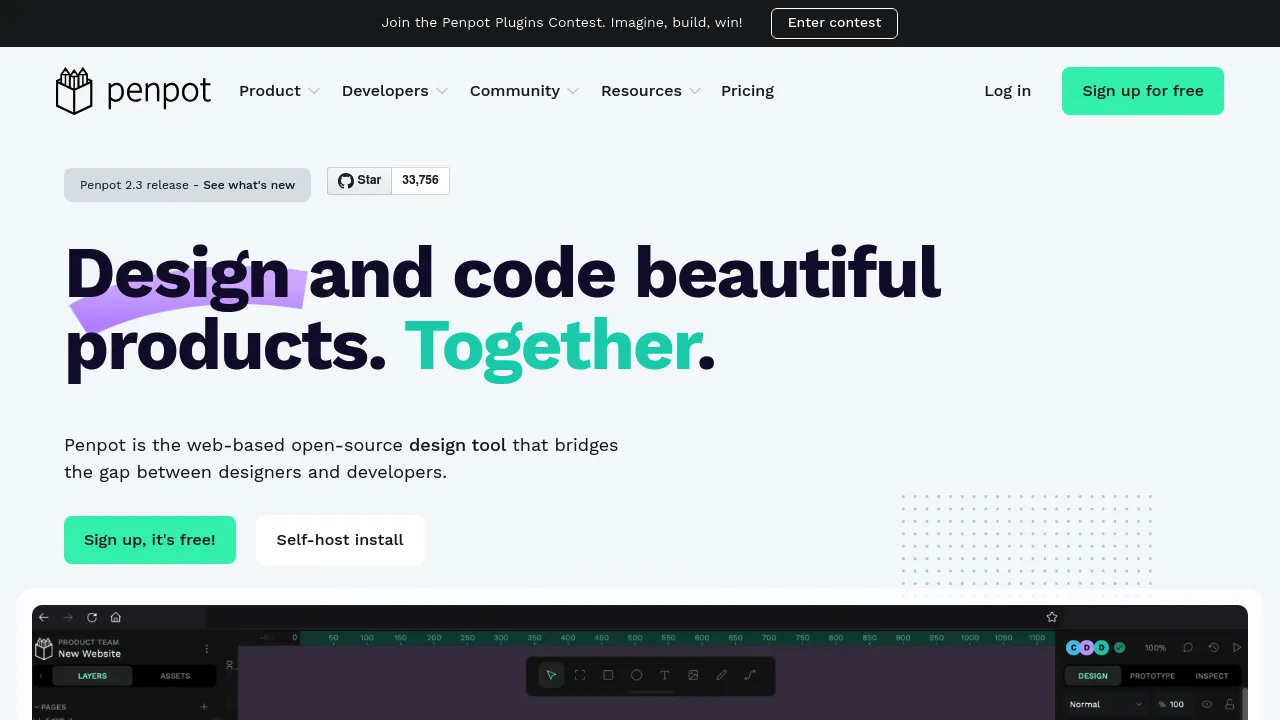This screenshot has width=1280, height=720.
Task: Expand the Community menu
Action: pyautogui.click(x=524, y=91)
